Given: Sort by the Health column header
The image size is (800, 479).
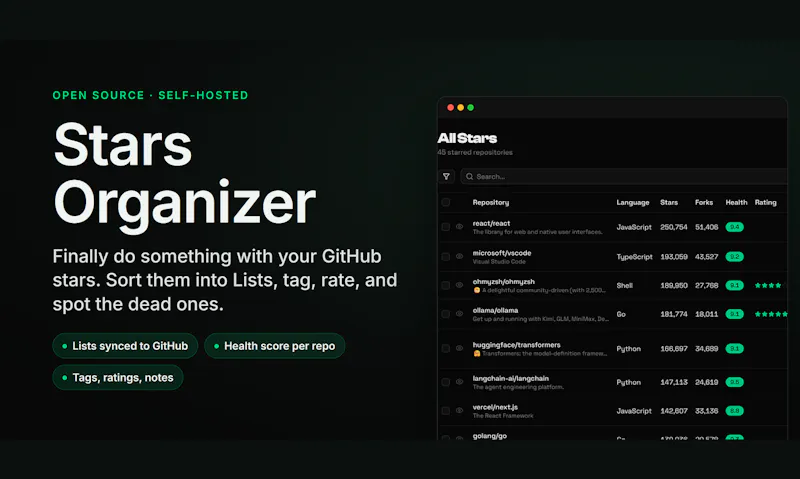Looking at the screenshot, I should [736, 203].
